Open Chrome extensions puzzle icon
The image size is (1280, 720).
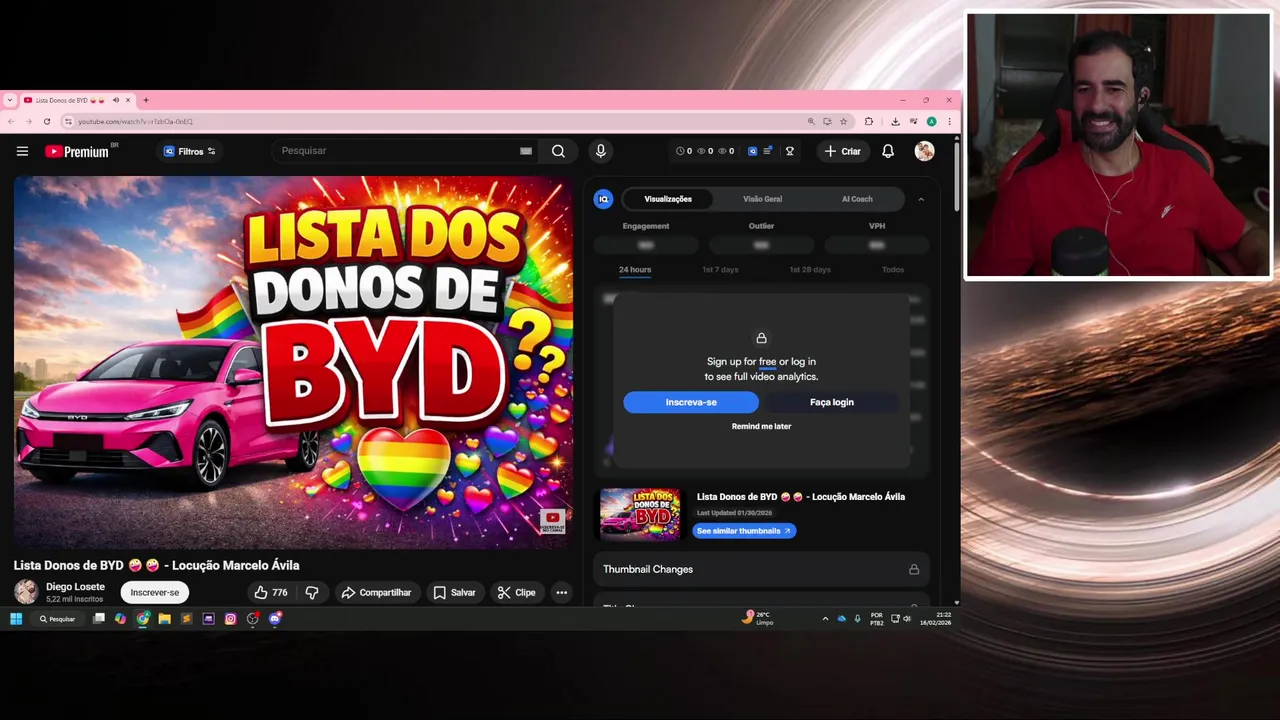[x=868, y=121]
